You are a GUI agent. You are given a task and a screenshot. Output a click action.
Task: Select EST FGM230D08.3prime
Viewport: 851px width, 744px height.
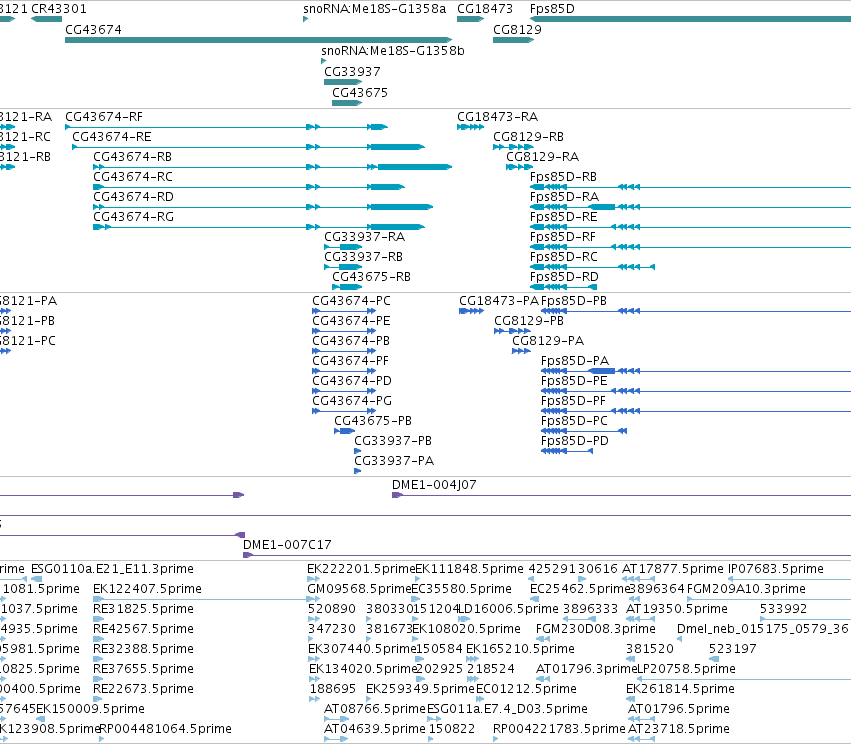click(x=596, y=629)
